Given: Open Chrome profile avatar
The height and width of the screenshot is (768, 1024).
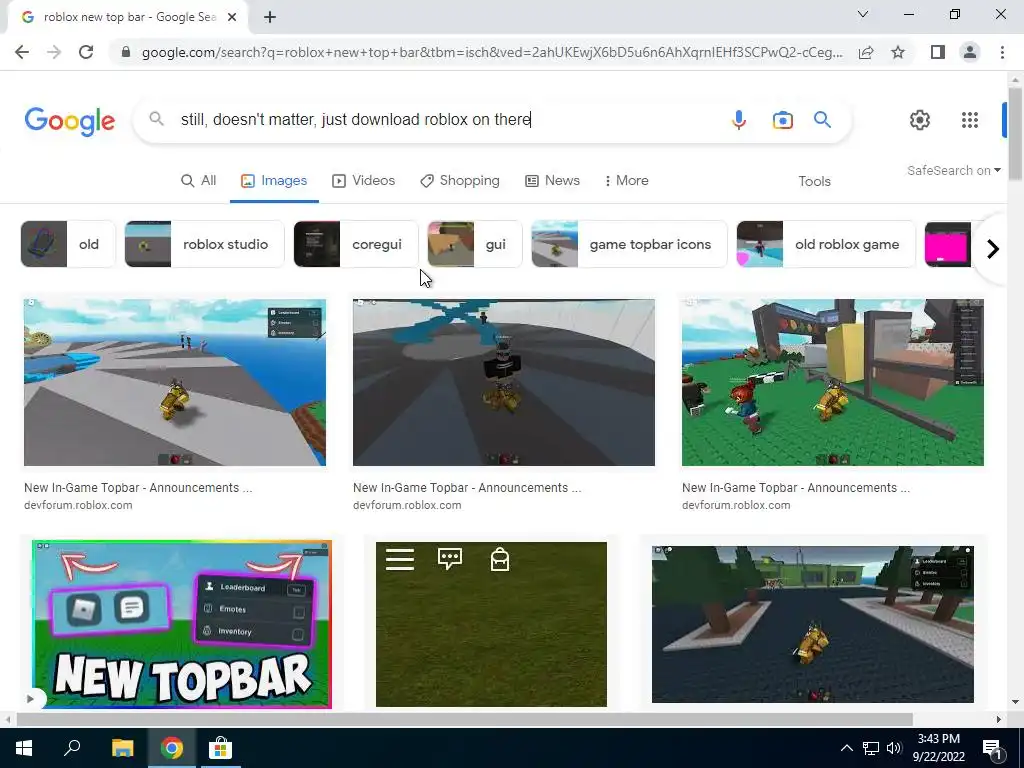Looking at the screenshot, I should point(970,52).
